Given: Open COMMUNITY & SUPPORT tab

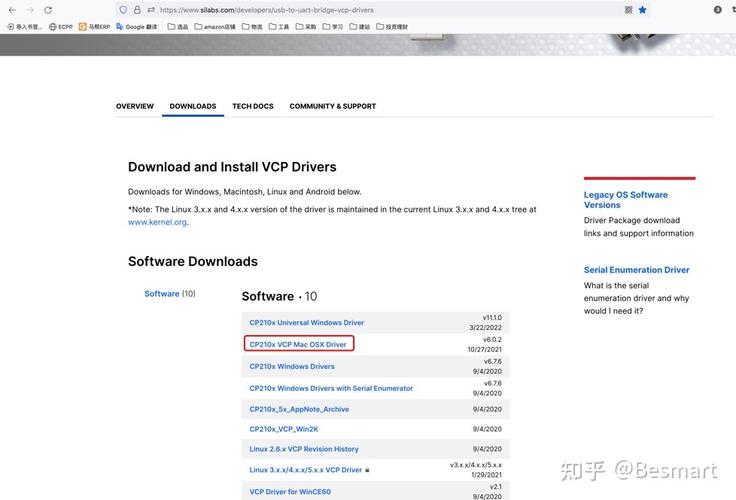Looking at the screenshot, I should coord(333,106).
